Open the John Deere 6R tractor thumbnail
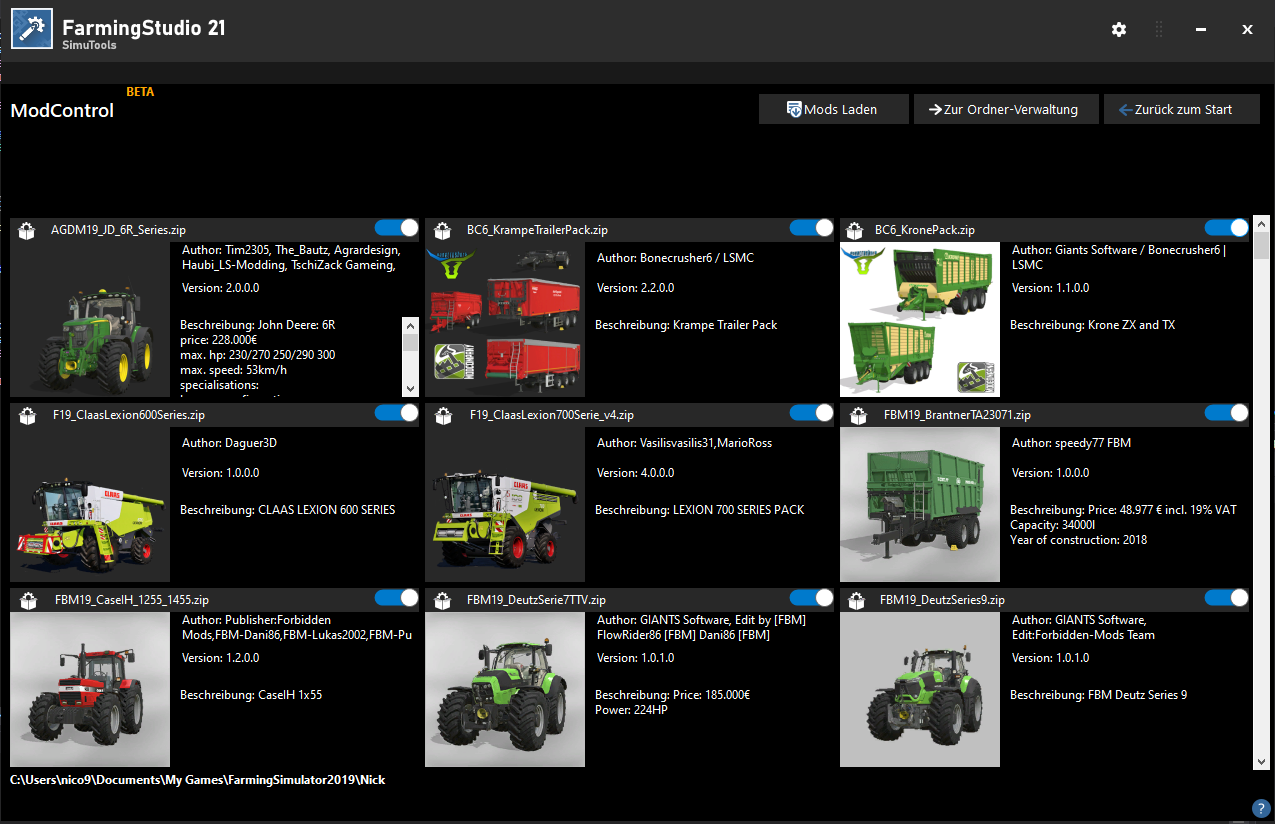The image size is (1275, 824). coord(90,320)
